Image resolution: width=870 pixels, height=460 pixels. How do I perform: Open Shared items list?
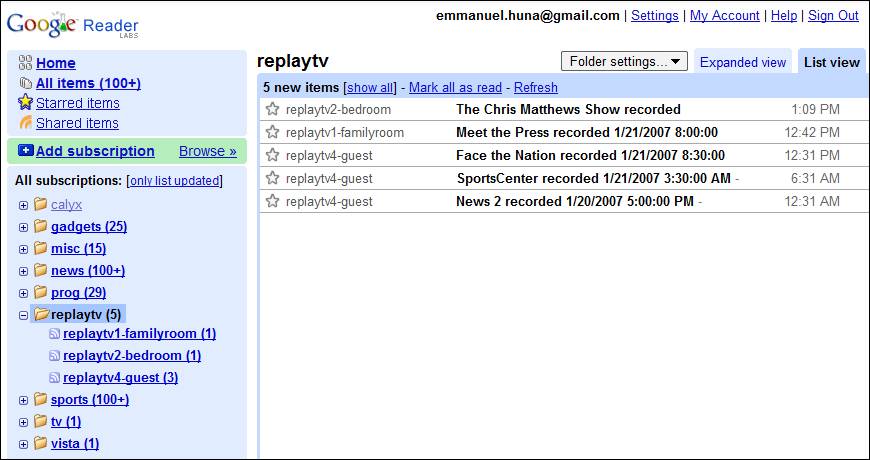[x=77, y=123]
